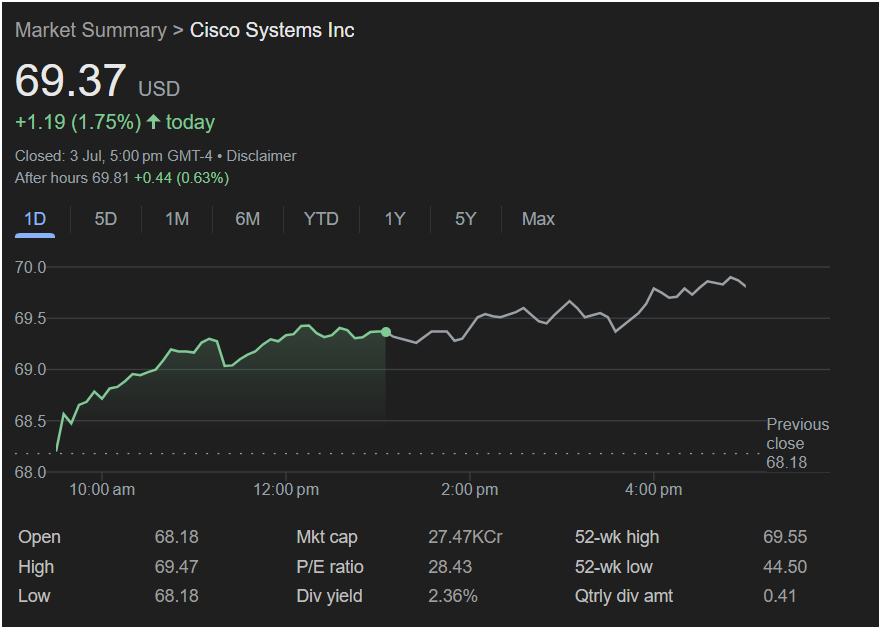Click the +1.19 (1.75%) change text
881x629 pixels.
coord(78,122)
